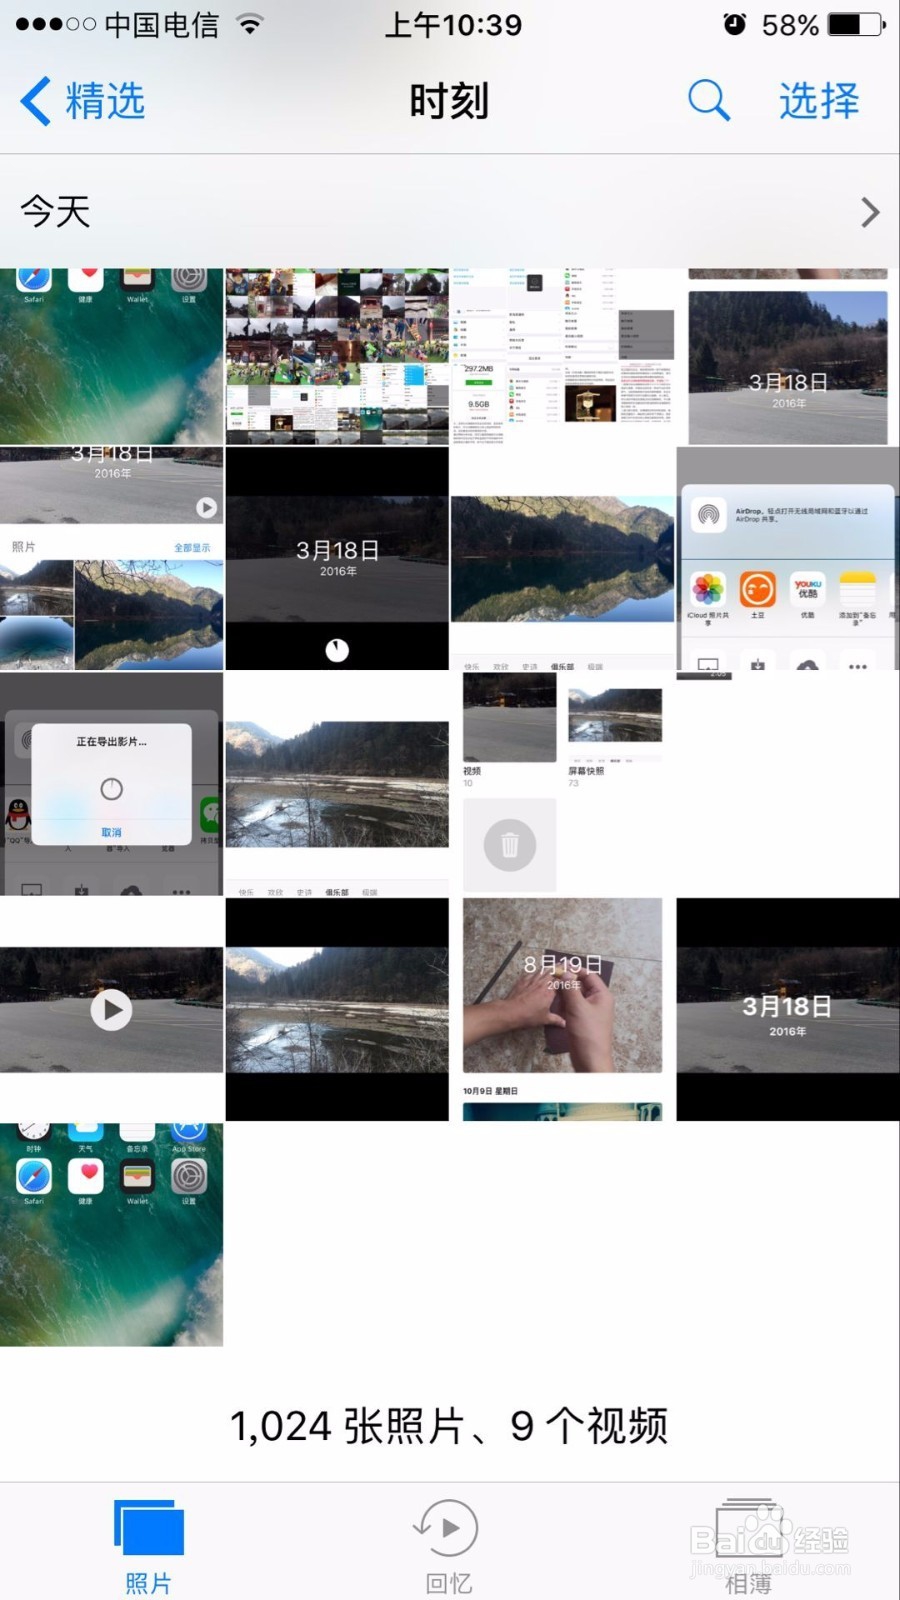Open the 8月19日 hands memory thumbnail

(562, 1009)
